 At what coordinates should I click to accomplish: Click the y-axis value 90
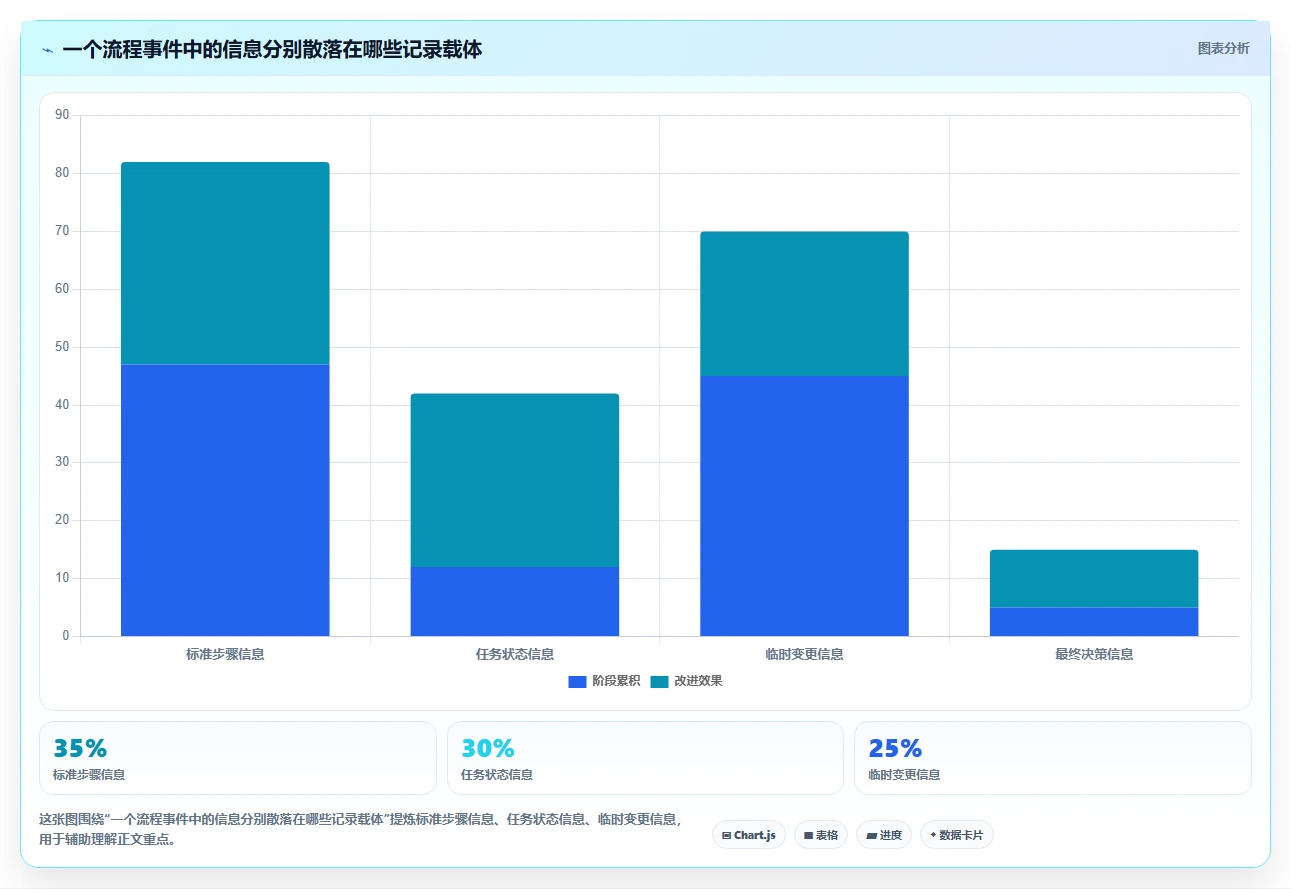click(62, 115)
